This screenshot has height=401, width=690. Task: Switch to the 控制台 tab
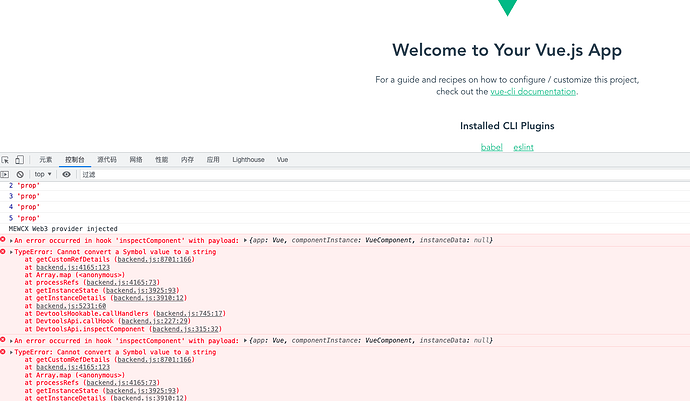click(x=75, y=160)
